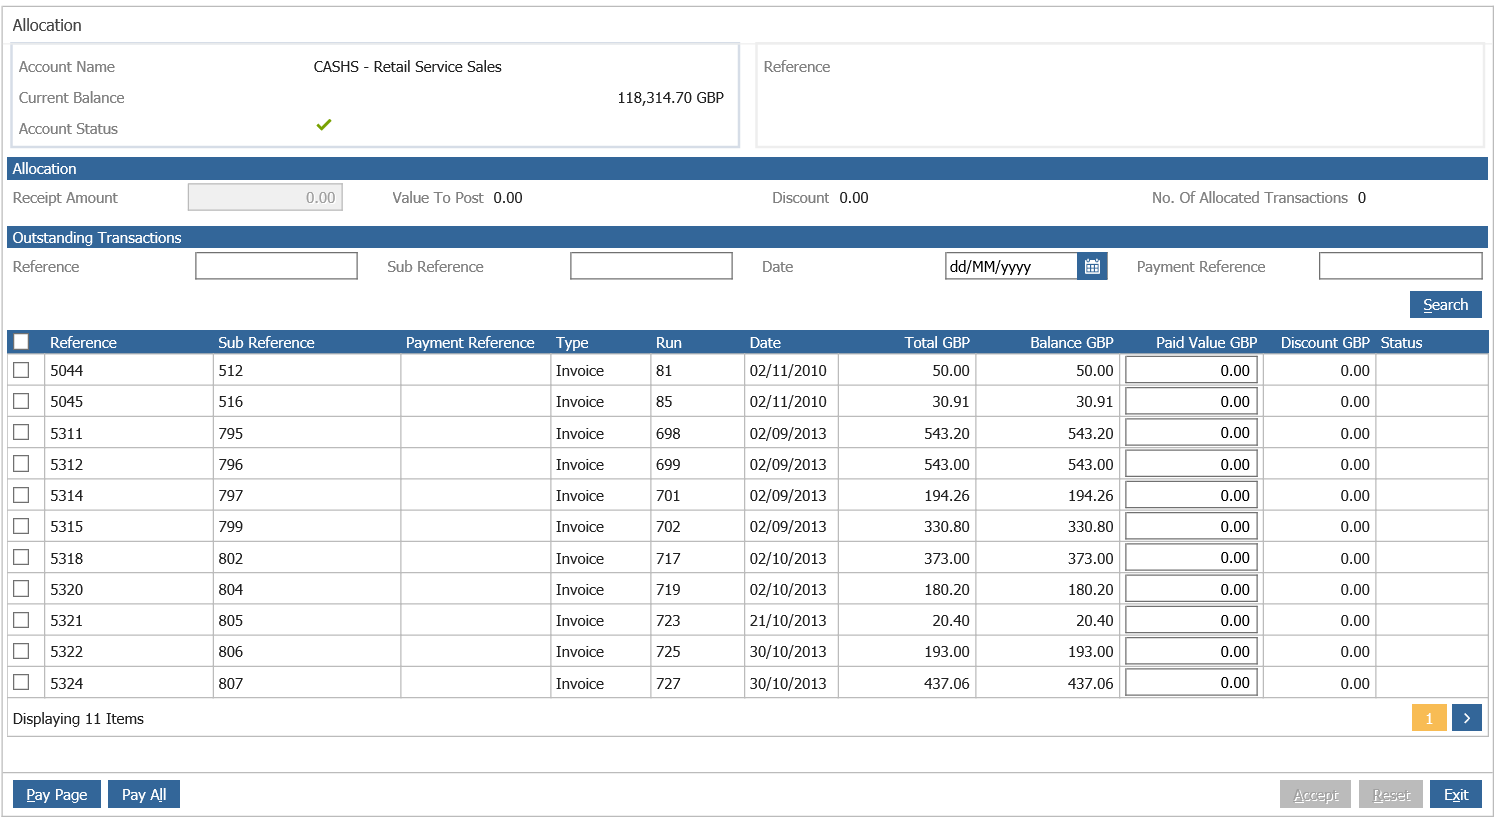1500x819 pixels.
Task: Focus the Sub Reference search field
Action: point(651,266)
